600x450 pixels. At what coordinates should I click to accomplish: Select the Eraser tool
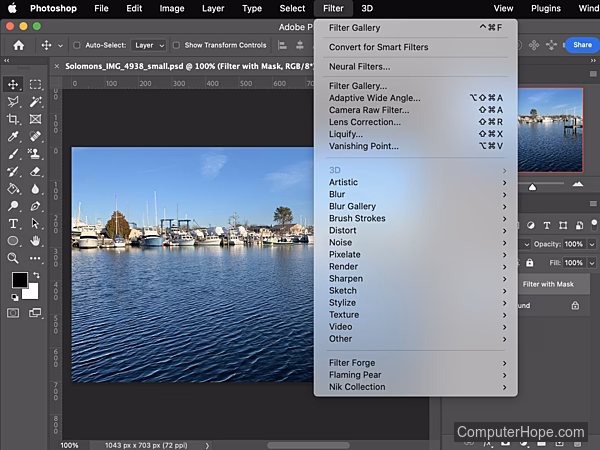pos(35,171)
